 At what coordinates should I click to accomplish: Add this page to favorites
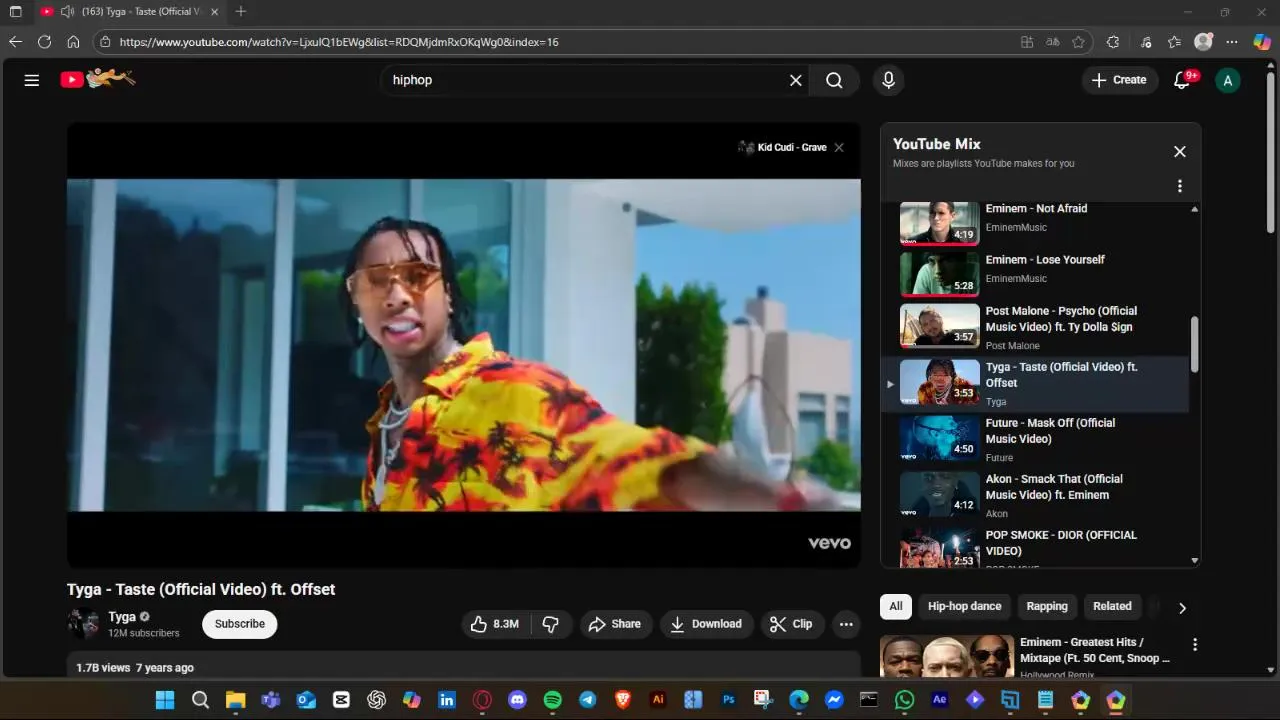pyautogui.click(x=1078, y=42)
